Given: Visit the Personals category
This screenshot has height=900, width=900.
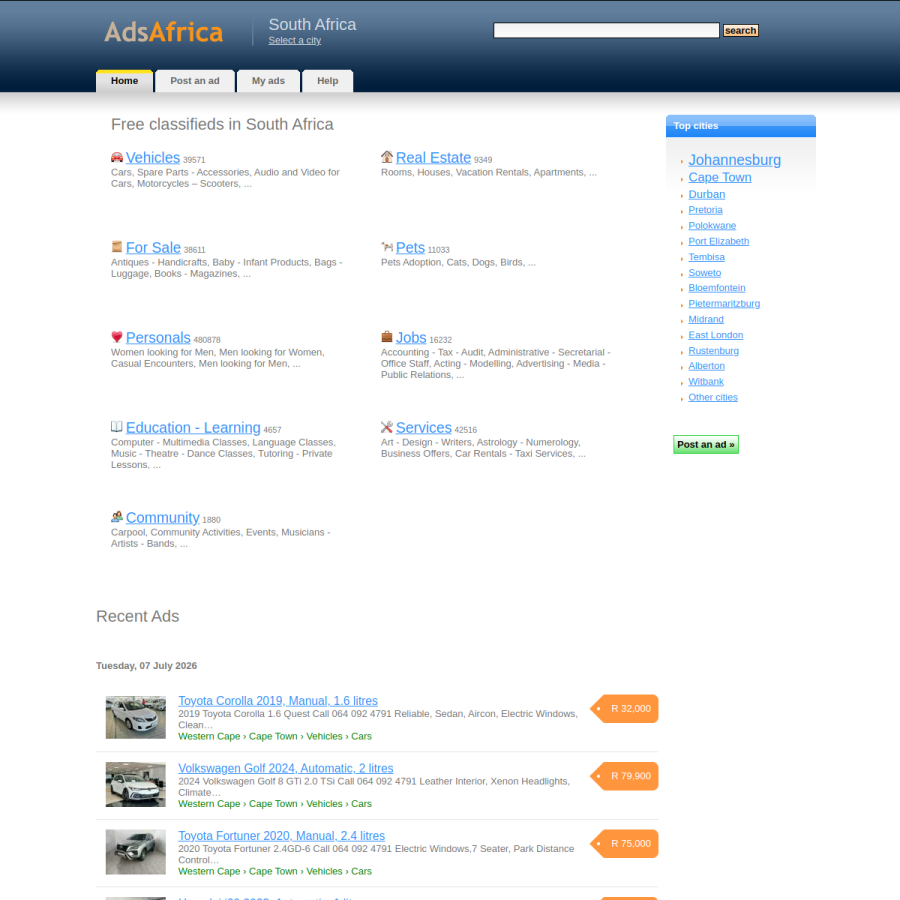Looking at the screenshot, I should pos(158,338).
